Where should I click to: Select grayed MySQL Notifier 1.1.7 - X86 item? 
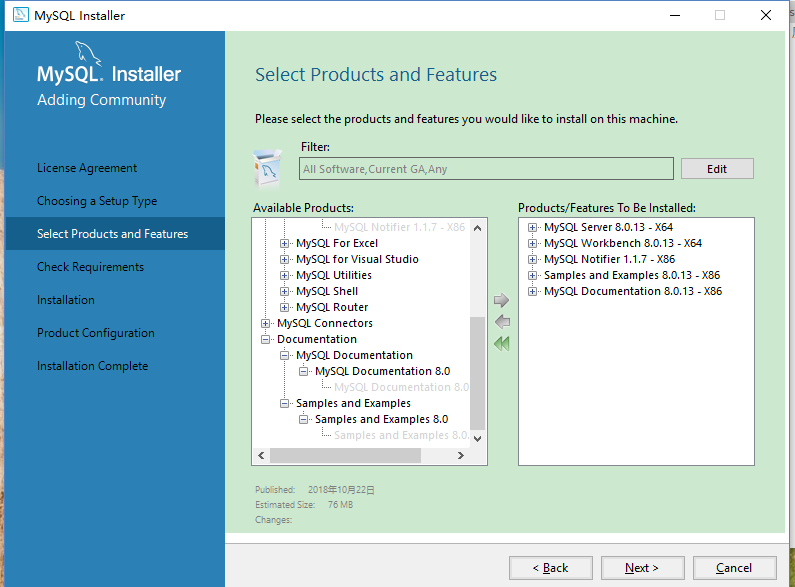400,227
